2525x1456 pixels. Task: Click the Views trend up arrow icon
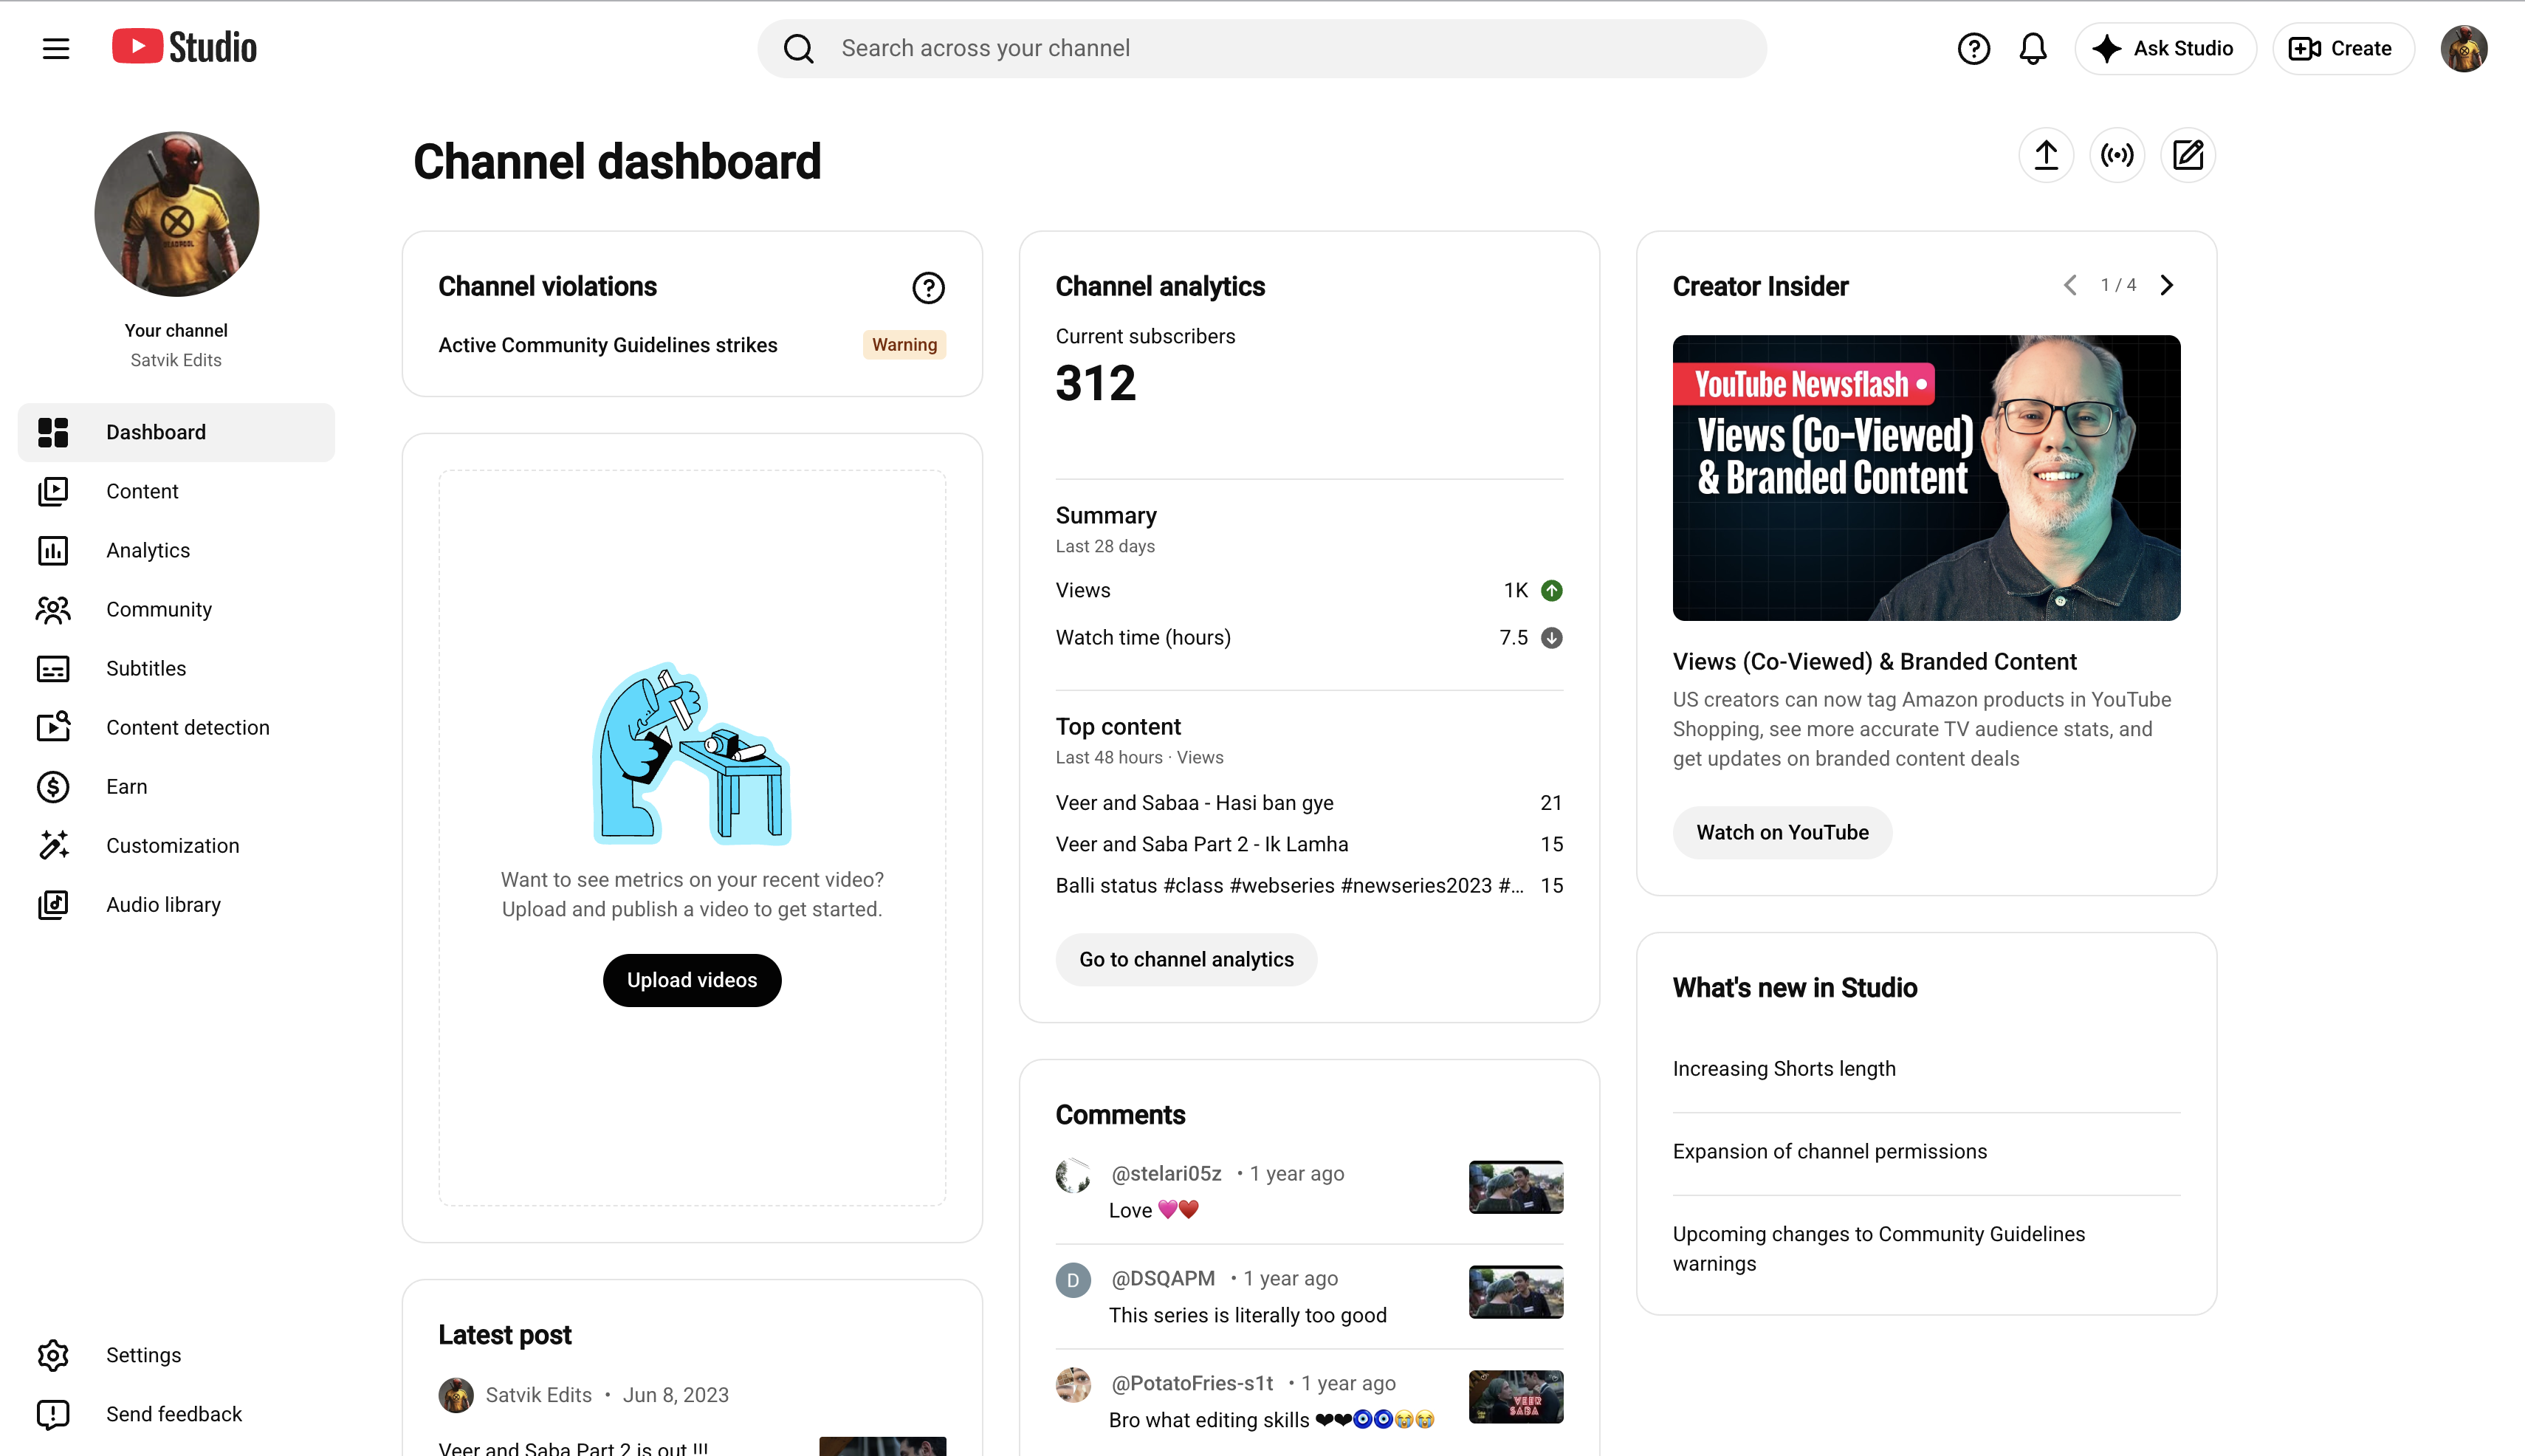click(1551, 590)
